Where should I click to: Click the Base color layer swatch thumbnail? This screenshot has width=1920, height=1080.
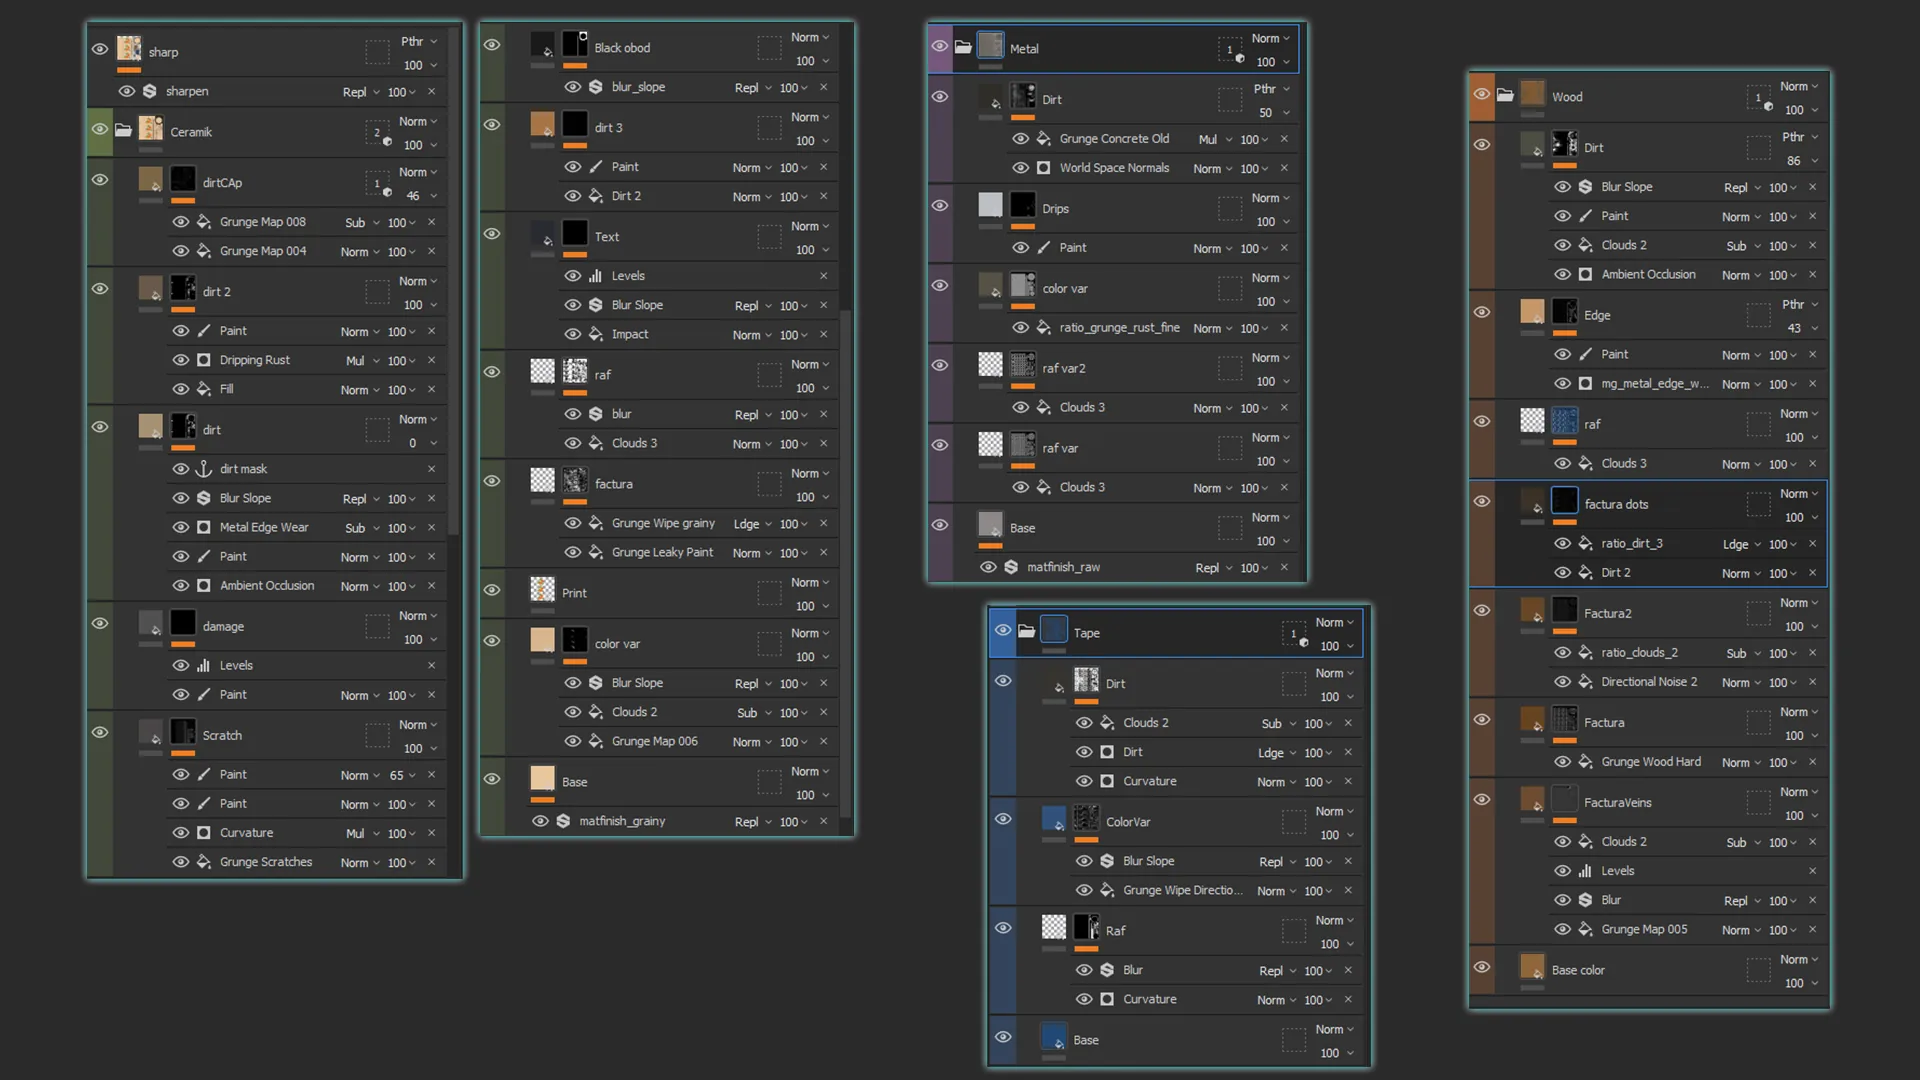[x=1532, y=966]
